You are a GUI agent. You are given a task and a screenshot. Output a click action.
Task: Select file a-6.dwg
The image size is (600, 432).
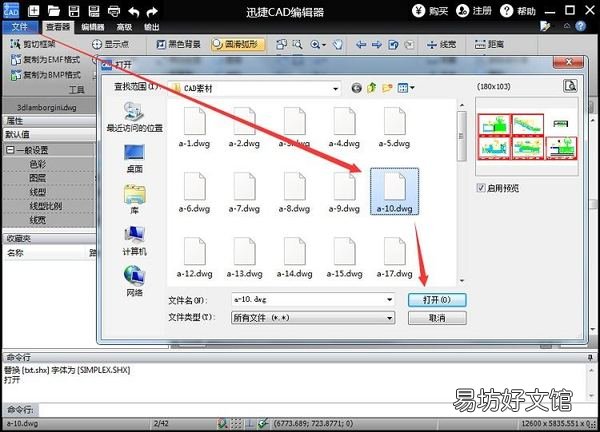pos(194,193)
